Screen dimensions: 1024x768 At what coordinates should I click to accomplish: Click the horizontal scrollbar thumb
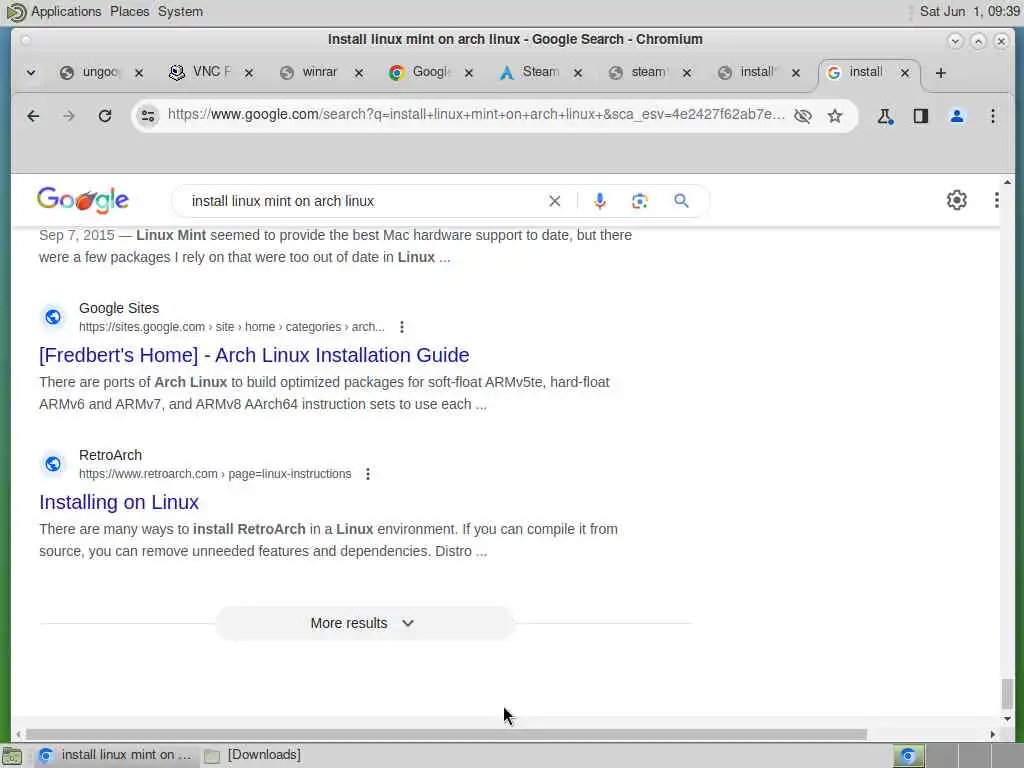(x=445, y=735)
